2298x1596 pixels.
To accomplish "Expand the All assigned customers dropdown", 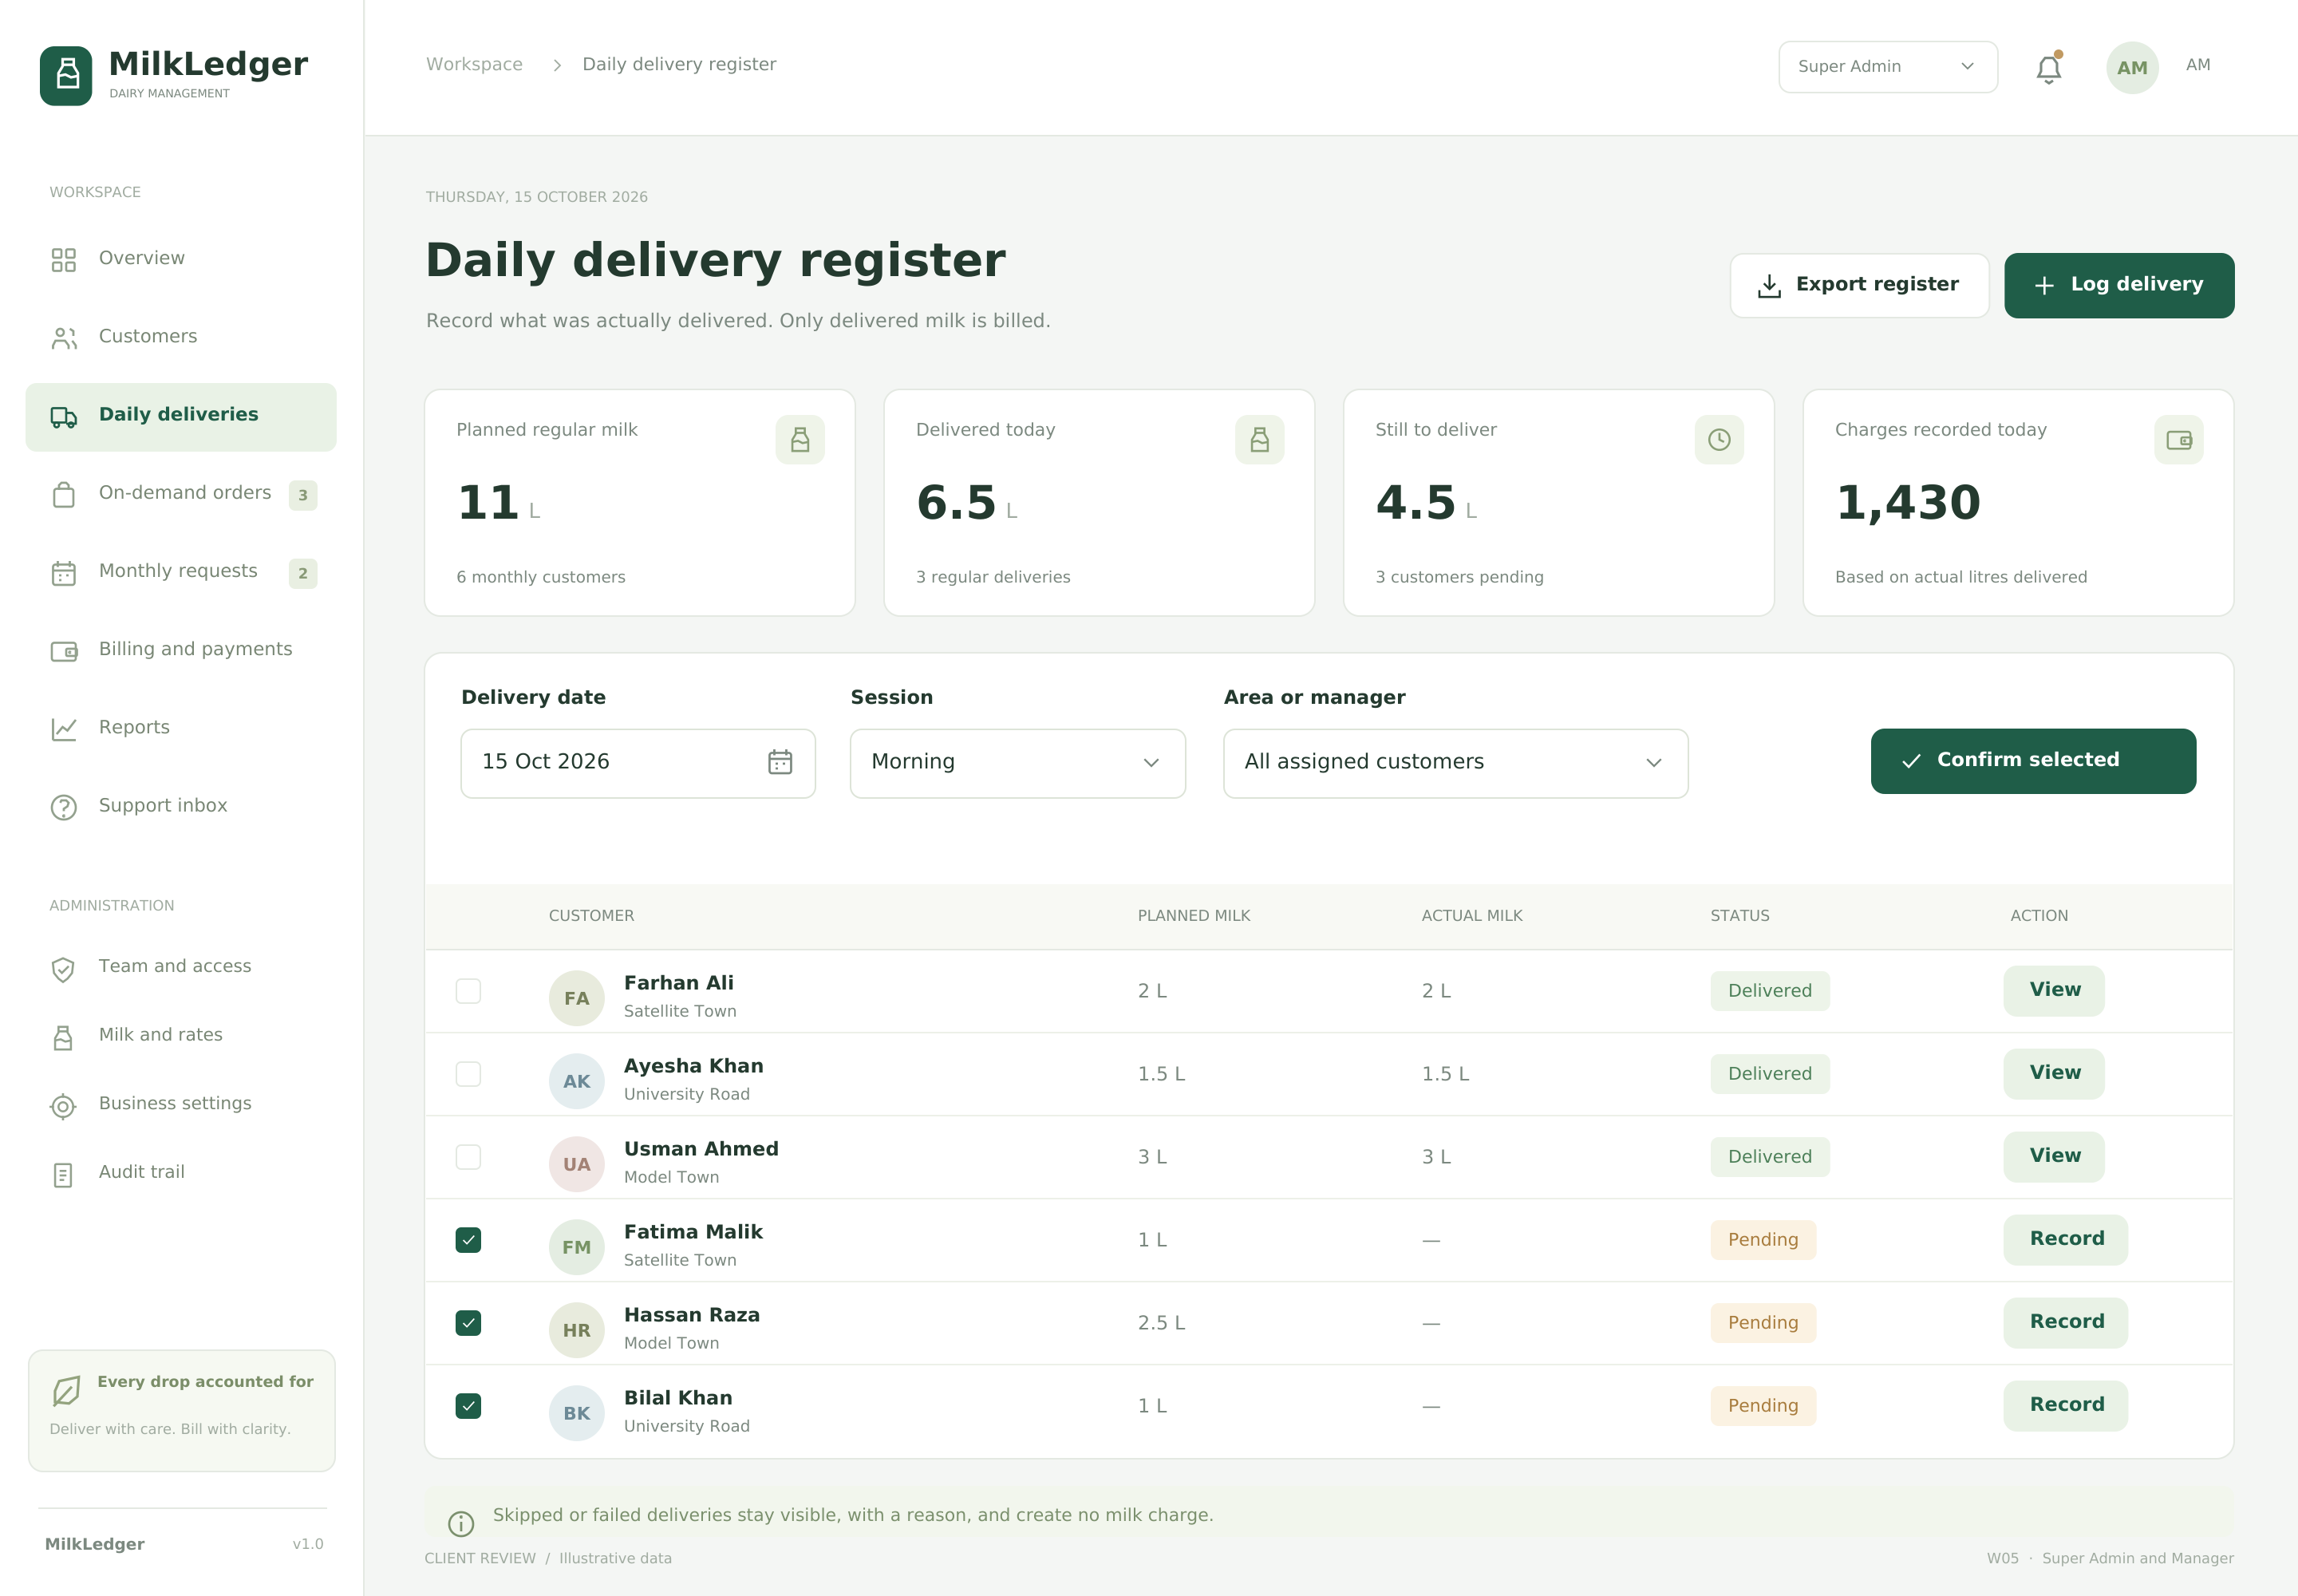I will pos(1456,763).
